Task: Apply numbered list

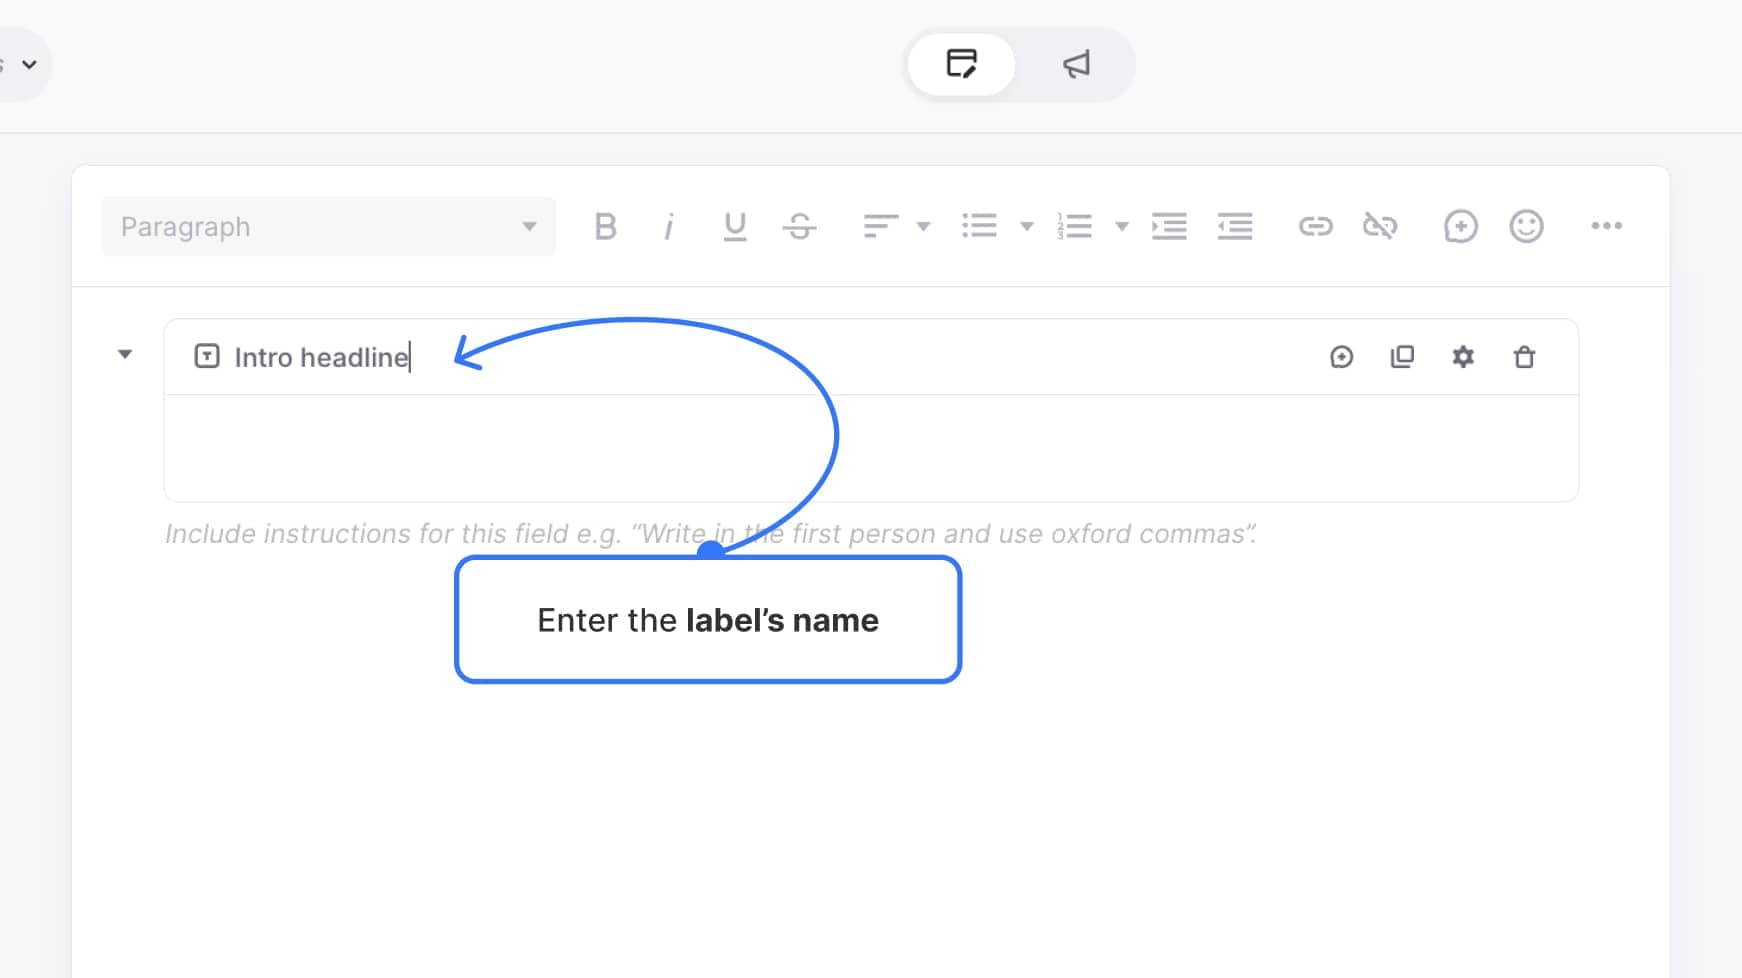Action: (1074, 226)
